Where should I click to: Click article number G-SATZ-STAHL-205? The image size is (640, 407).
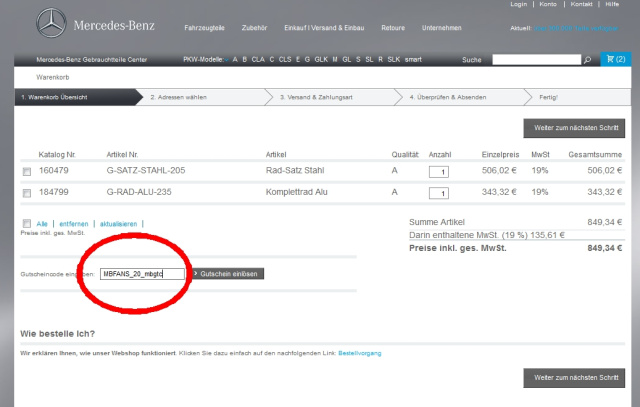click(146, 170)
